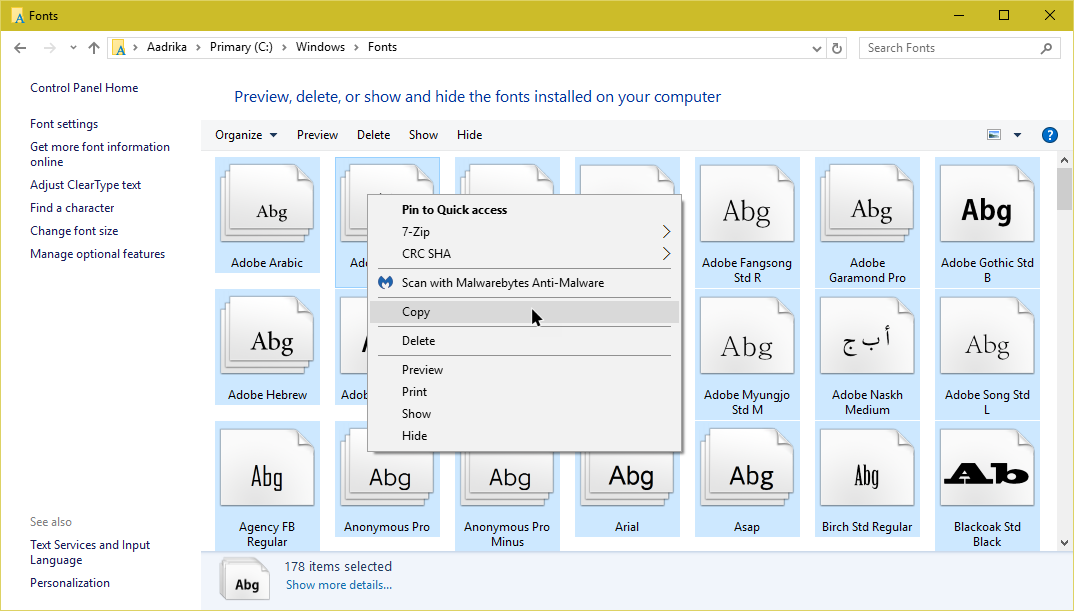Viewport: 1074px width, 611px height.
Task: Click the Abg icon in the details pane
Action: [x=244, y=580]
